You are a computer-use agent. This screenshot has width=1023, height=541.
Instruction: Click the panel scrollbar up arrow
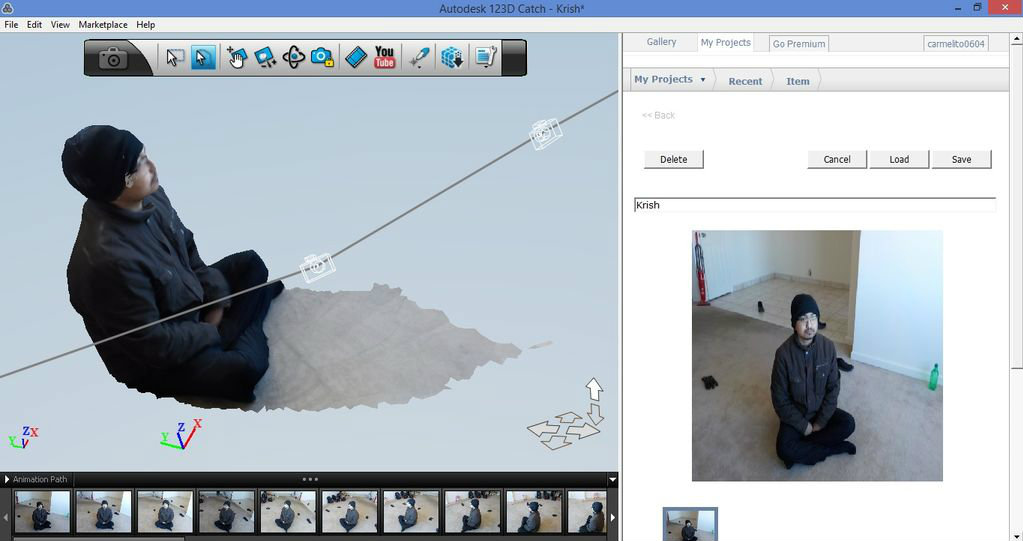tap(1016, 39)
